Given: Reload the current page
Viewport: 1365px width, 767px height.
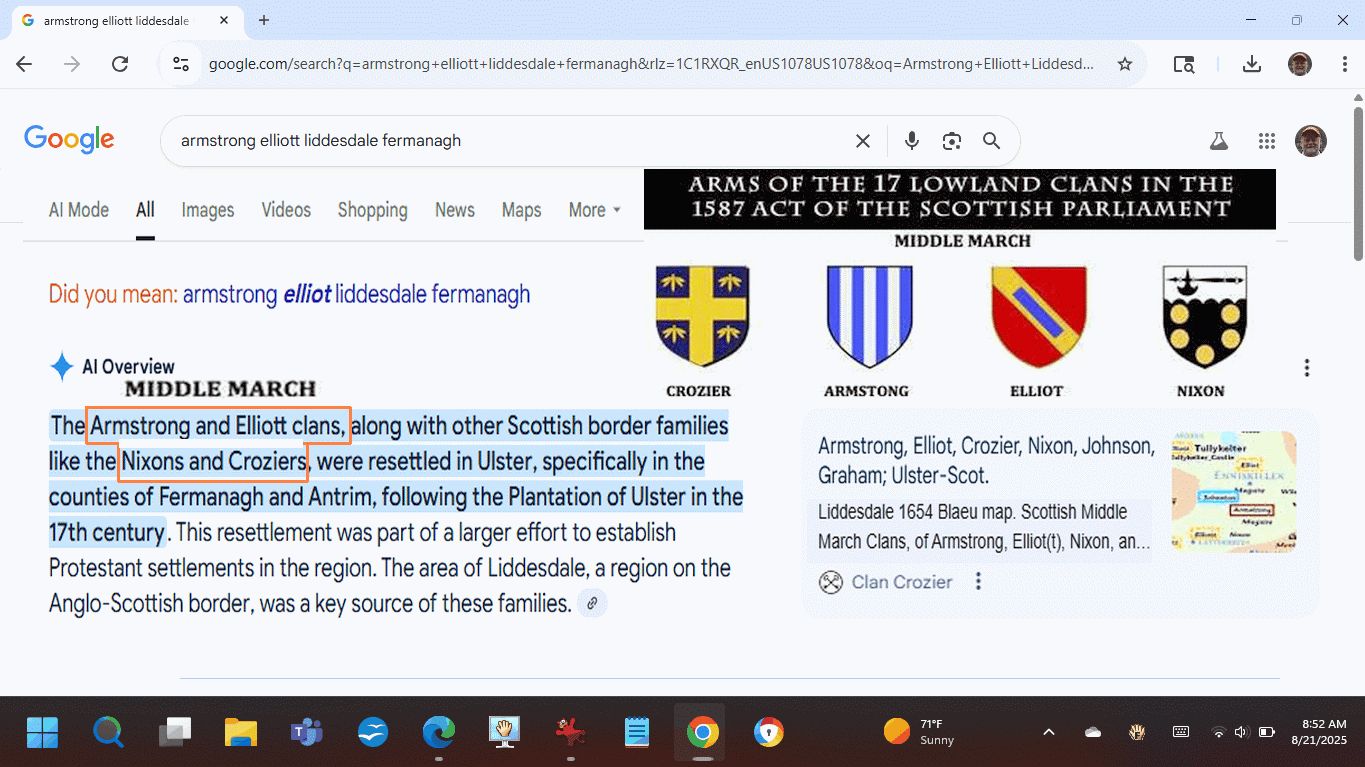Looking at the screenshot, I should pyautogui.click(x=120, y=64).
